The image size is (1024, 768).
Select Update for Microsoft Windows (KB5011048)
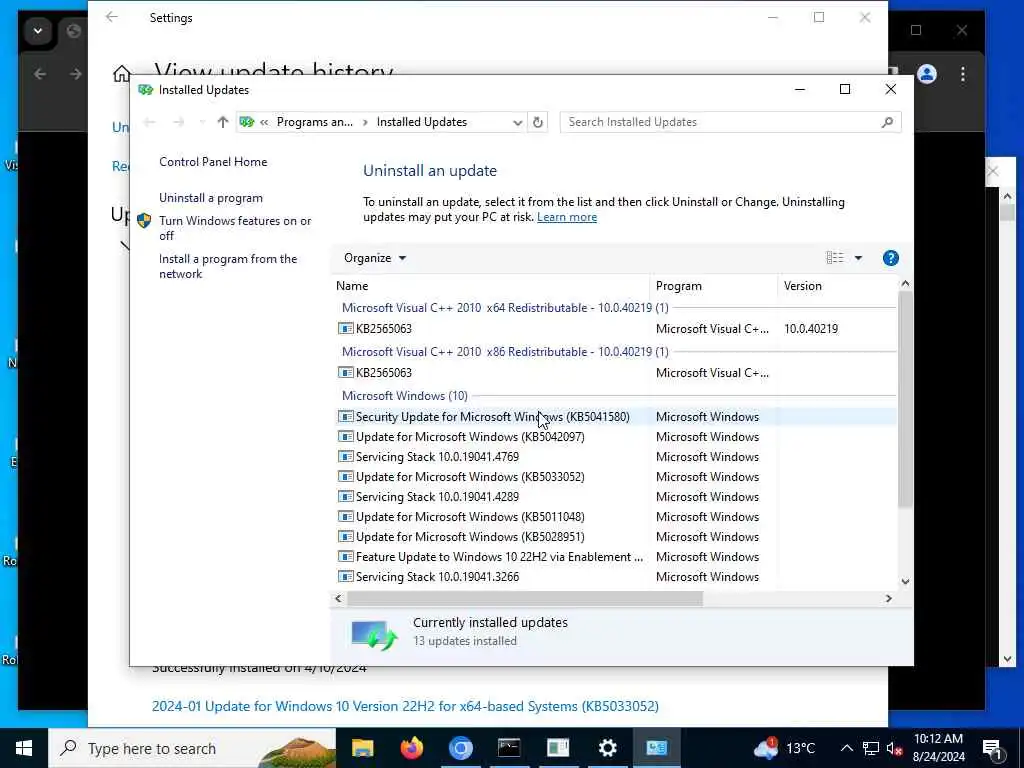(616, 517)
